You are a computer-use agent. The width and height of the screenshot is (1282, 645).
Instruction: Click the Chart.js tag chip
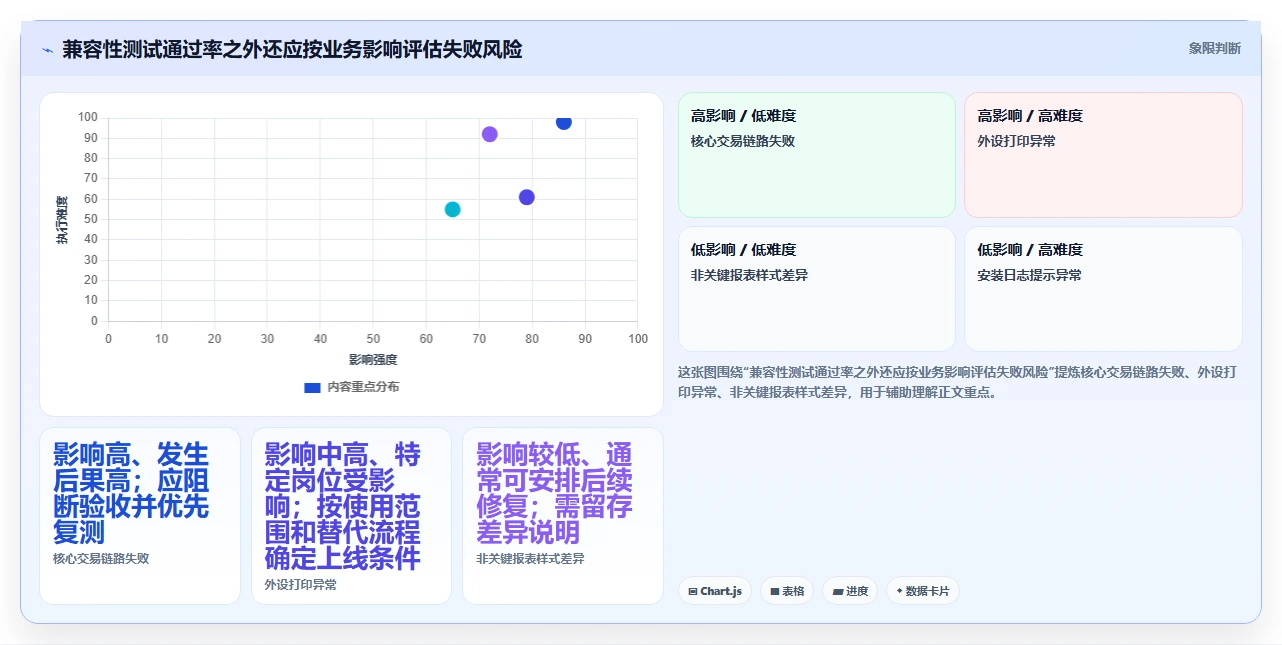pyautogui.click(x=715, y=591)
